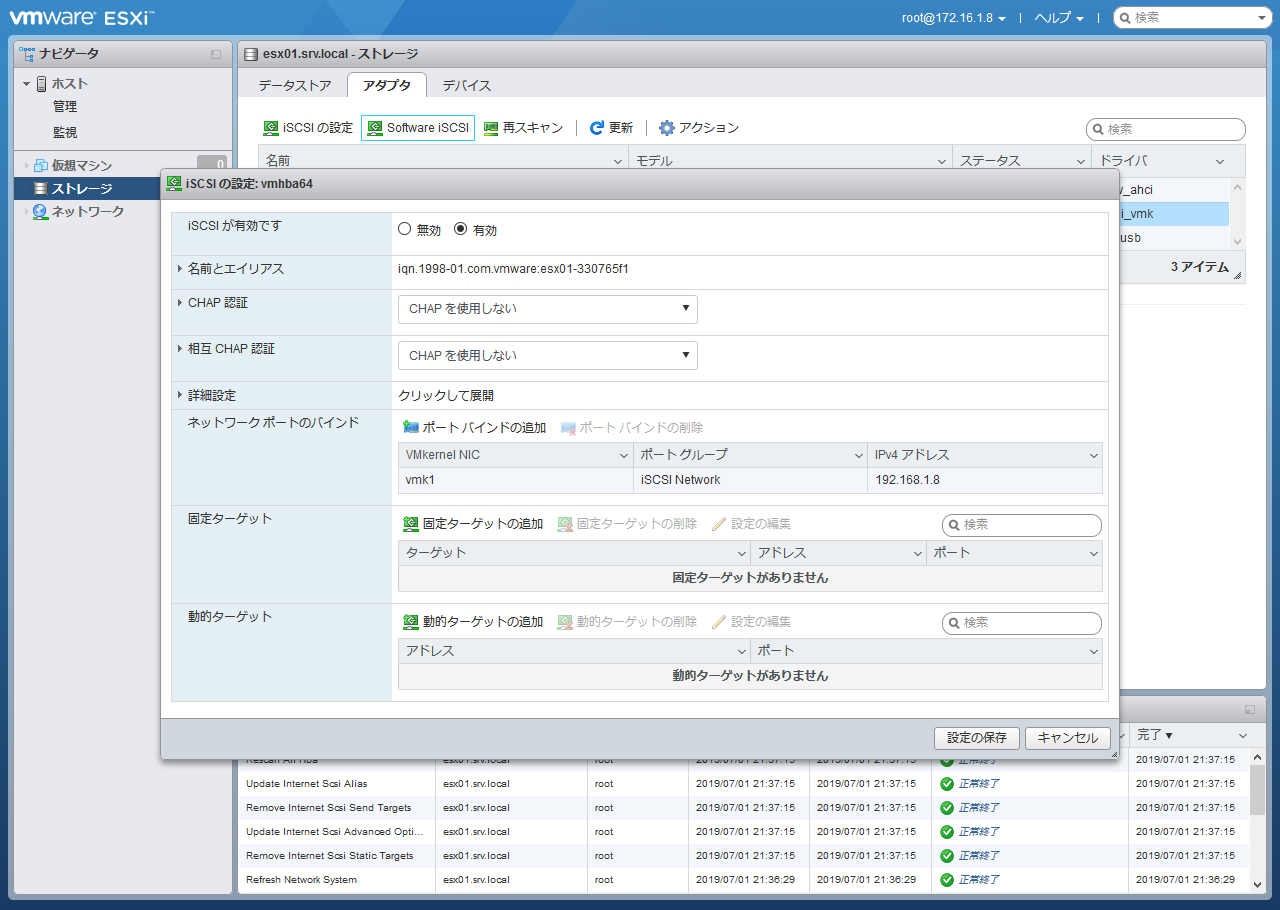
Task: Click 更新 refresh icon
Action: (x=597, y=128)
